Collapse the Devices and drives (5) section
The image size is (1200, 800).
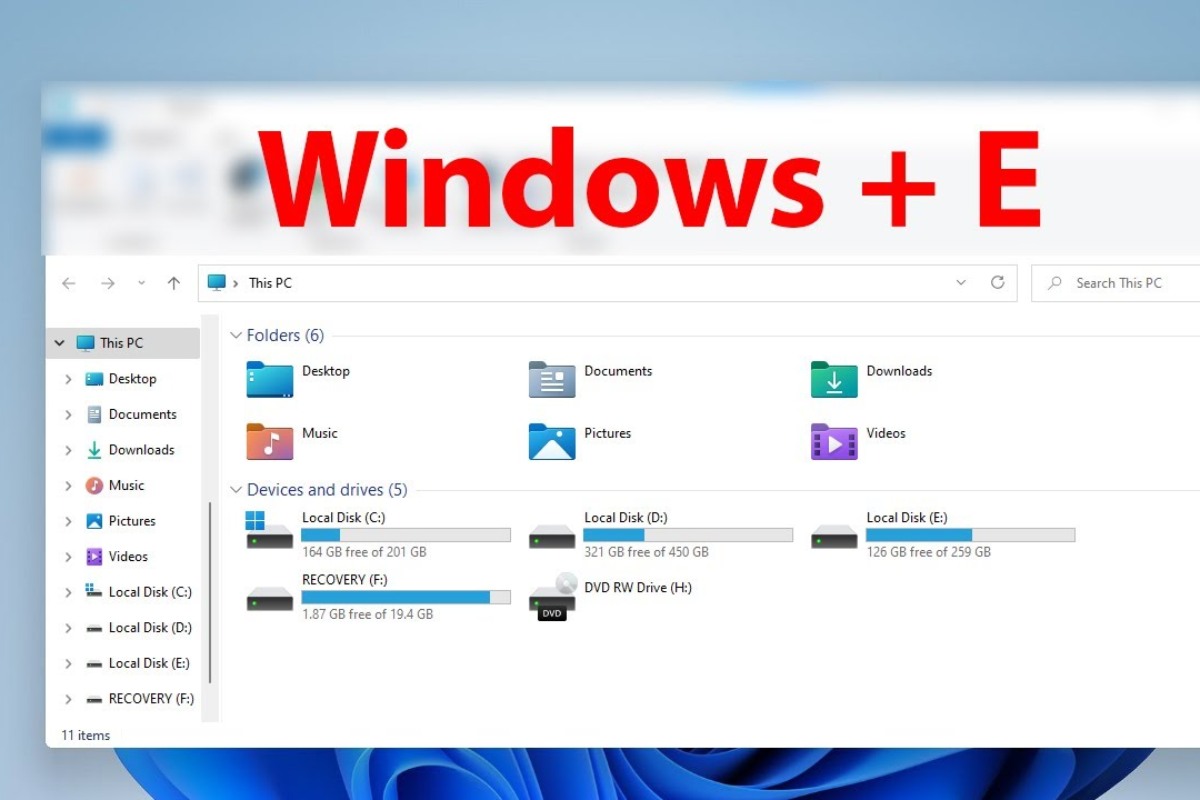click(236, 490)
